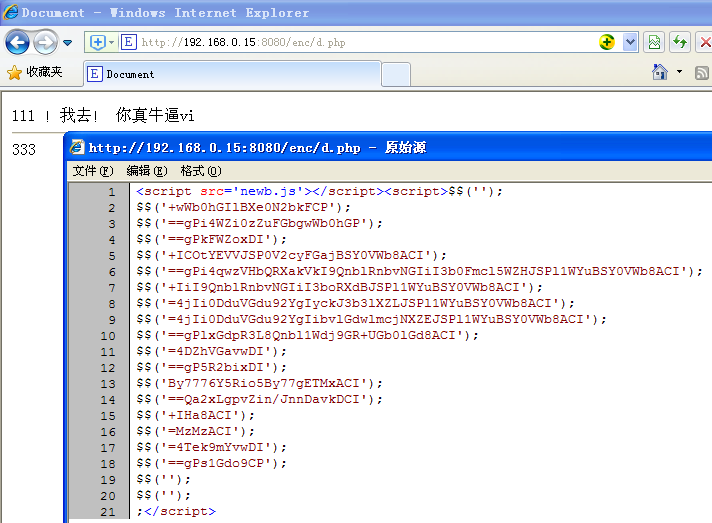Image resolution: width=712 pixels, height=523 pixels.
Task: Open the Favorites star button
Action: [35, 72]
